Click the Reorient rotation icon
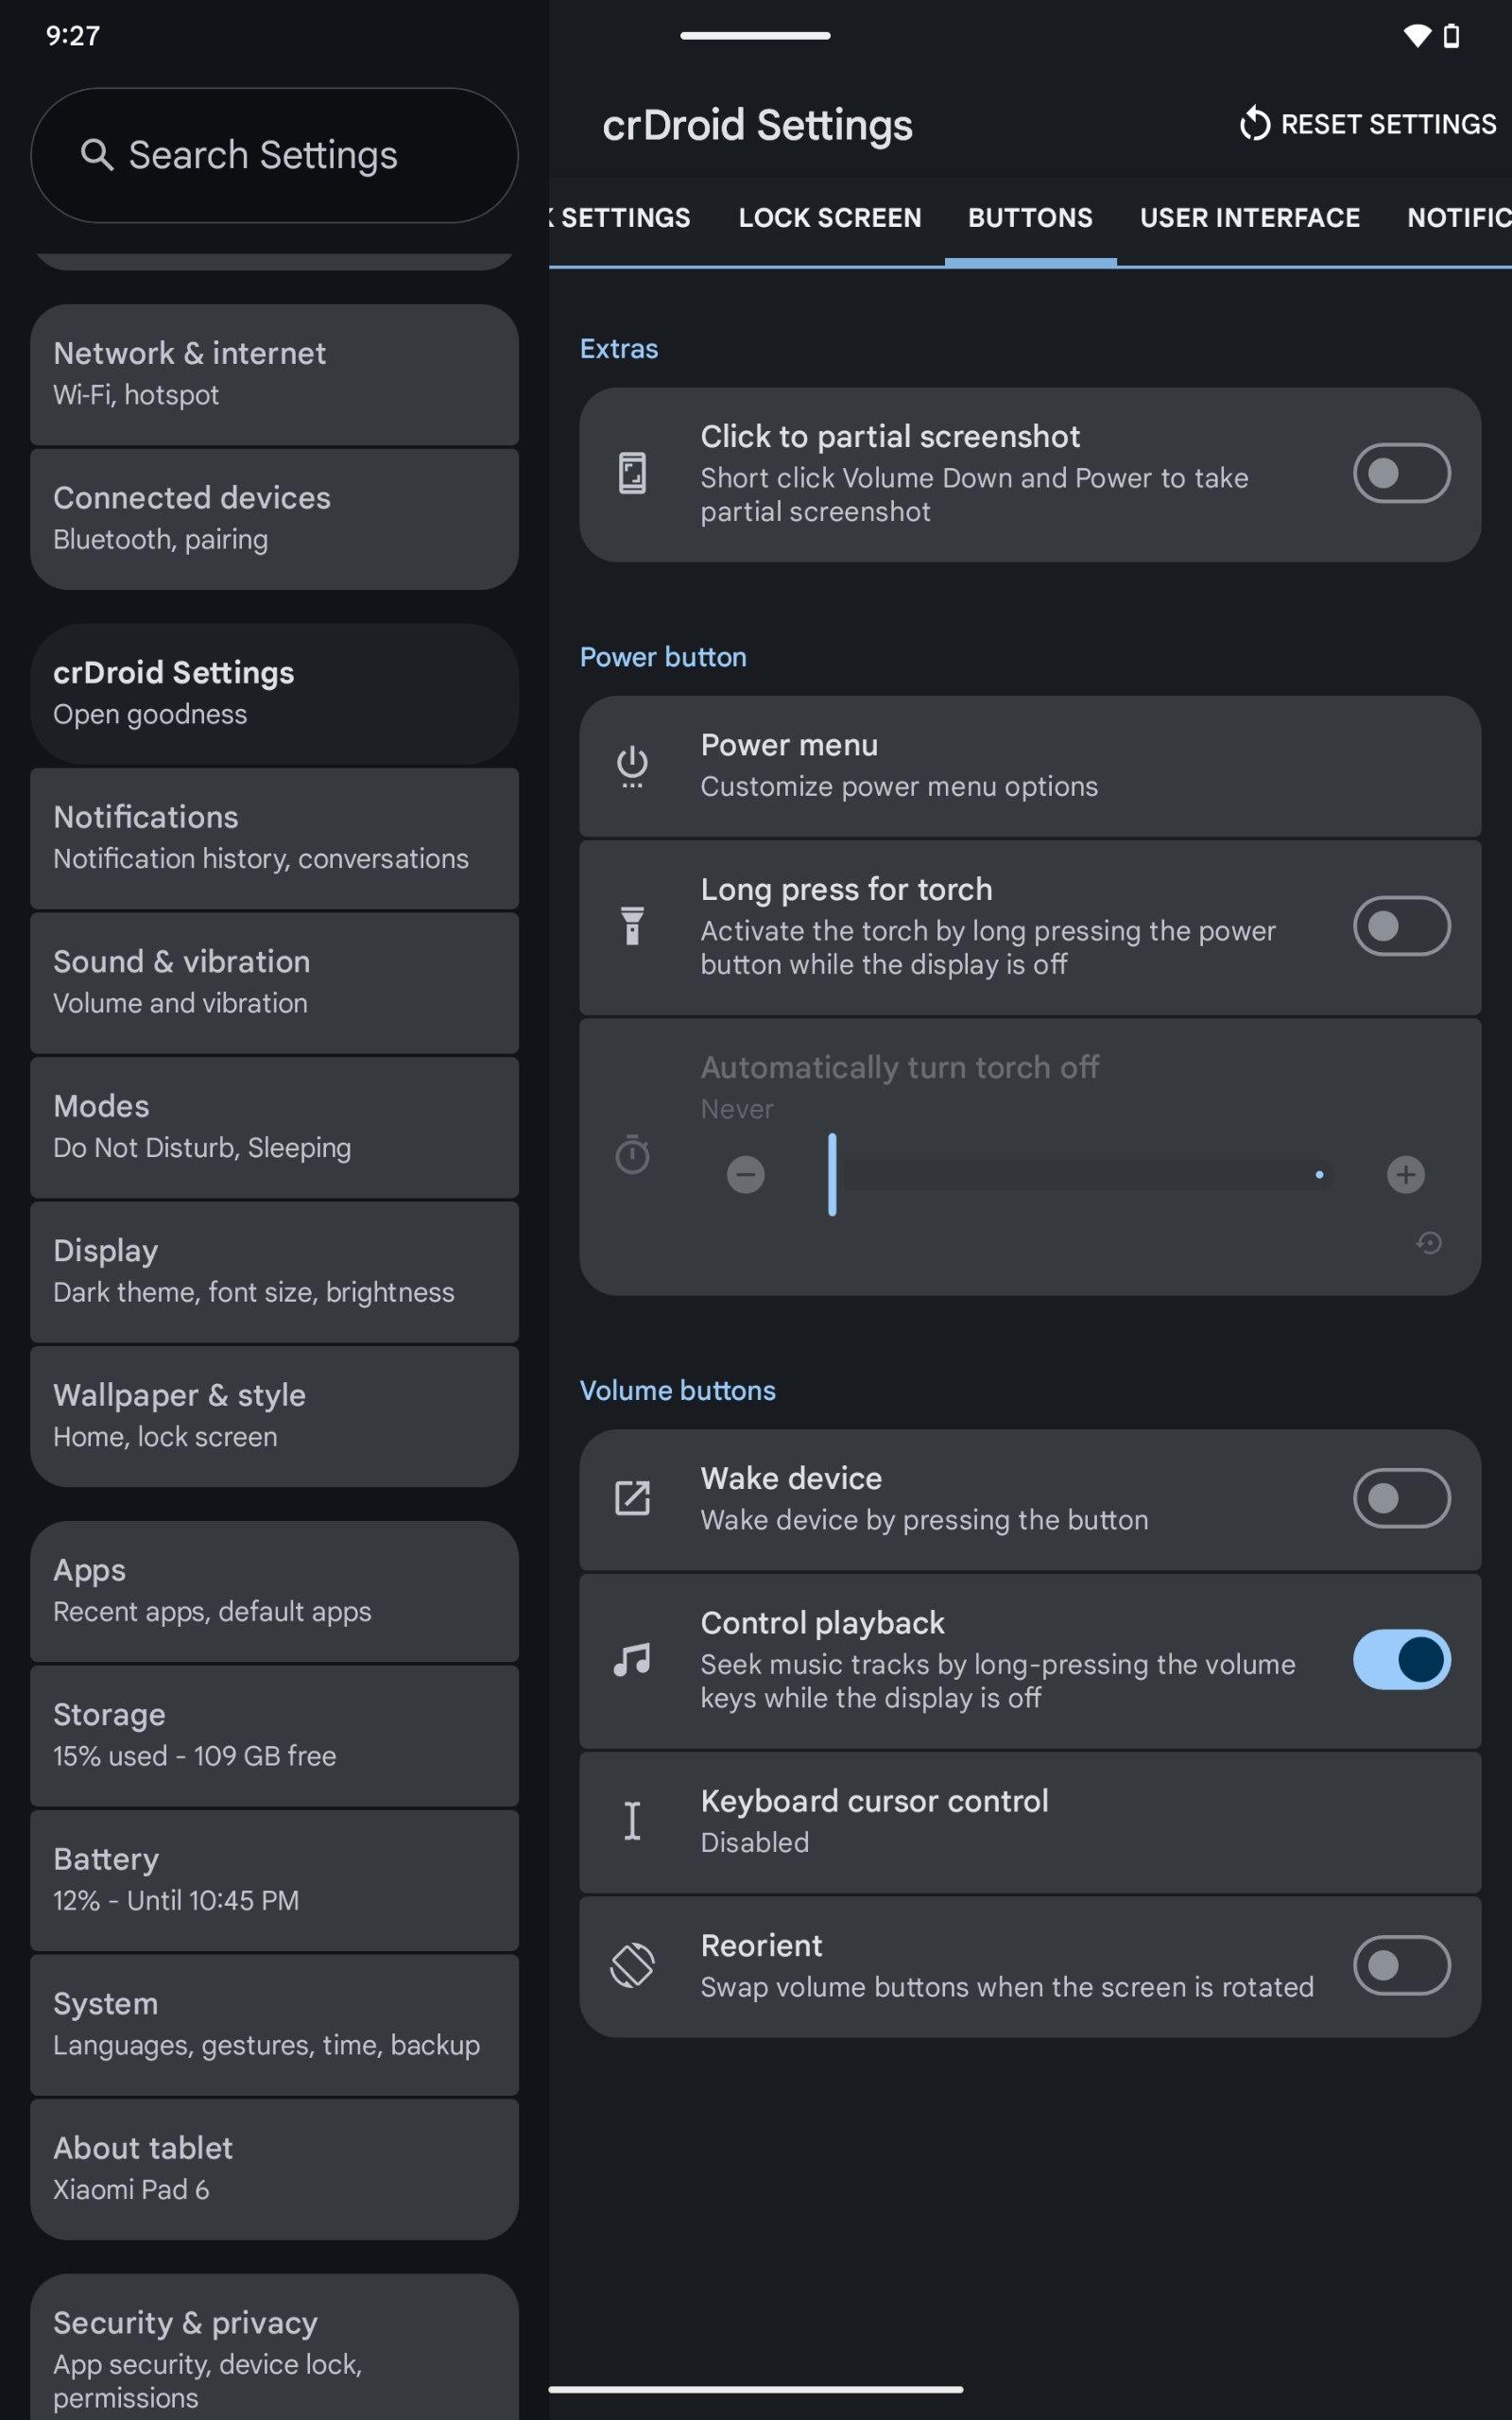The height and width of the screenshot is (2420, 1512). pos(632,1965)
